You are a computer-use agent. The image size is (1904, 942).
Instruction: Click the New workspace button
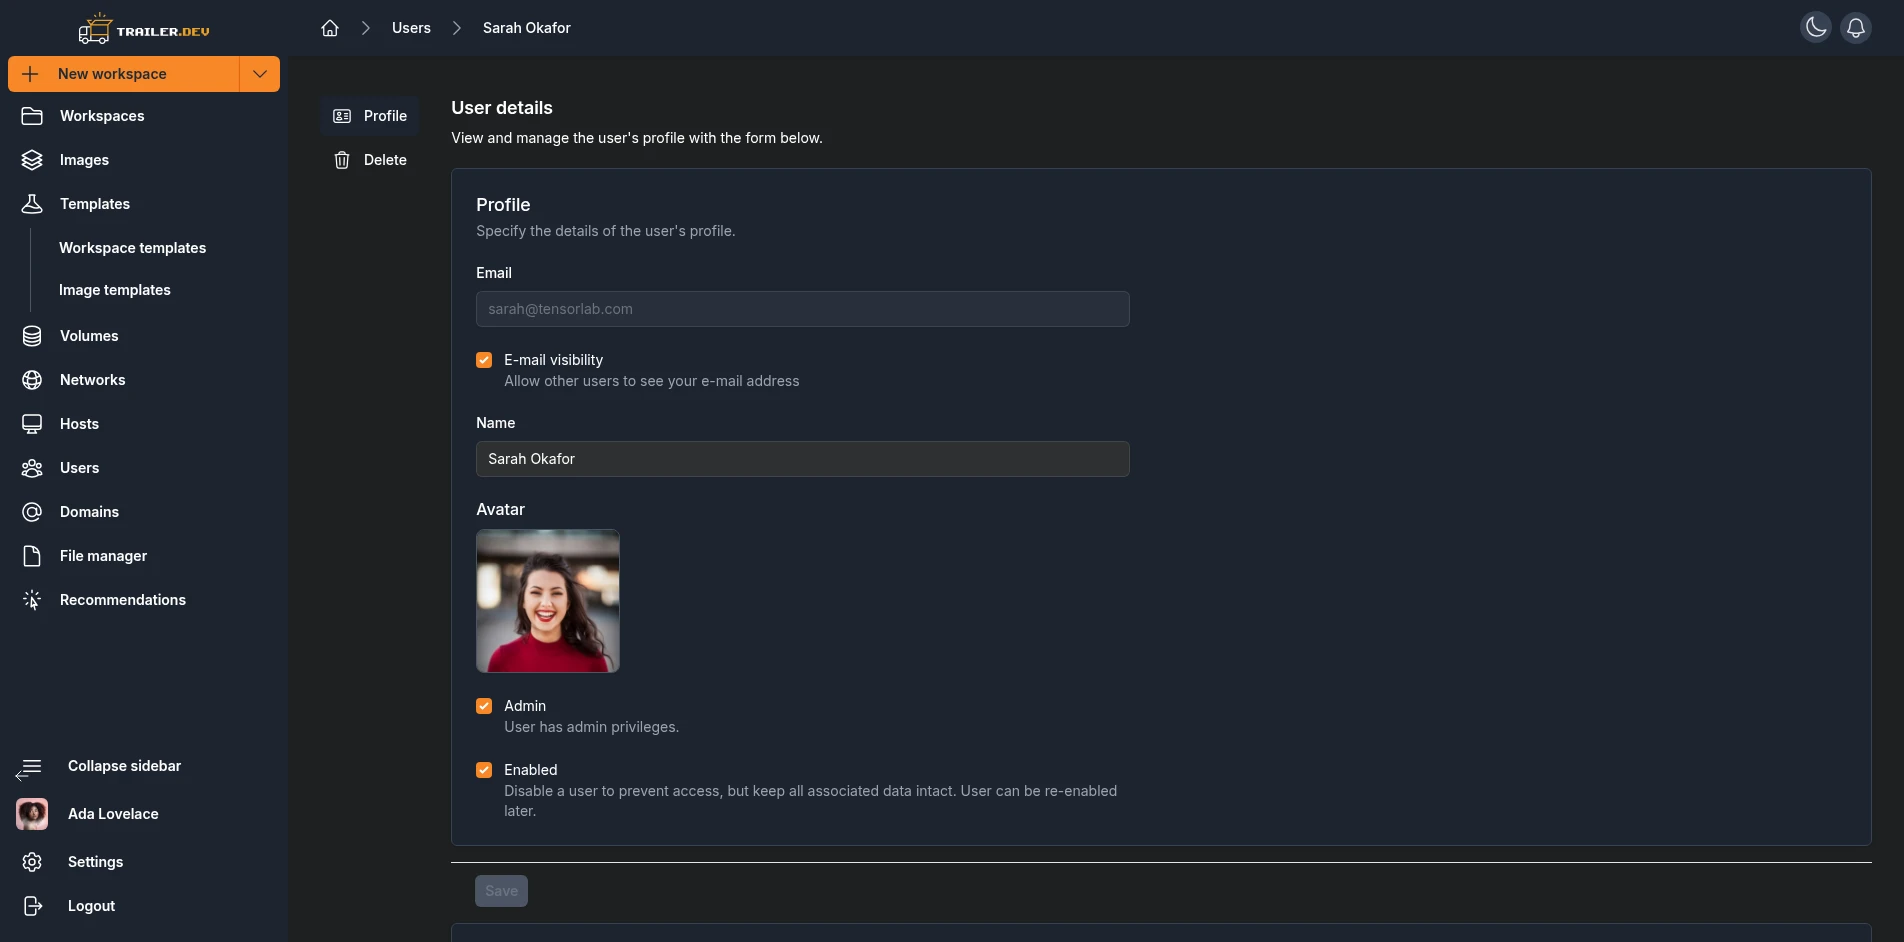tap(124, 74)
